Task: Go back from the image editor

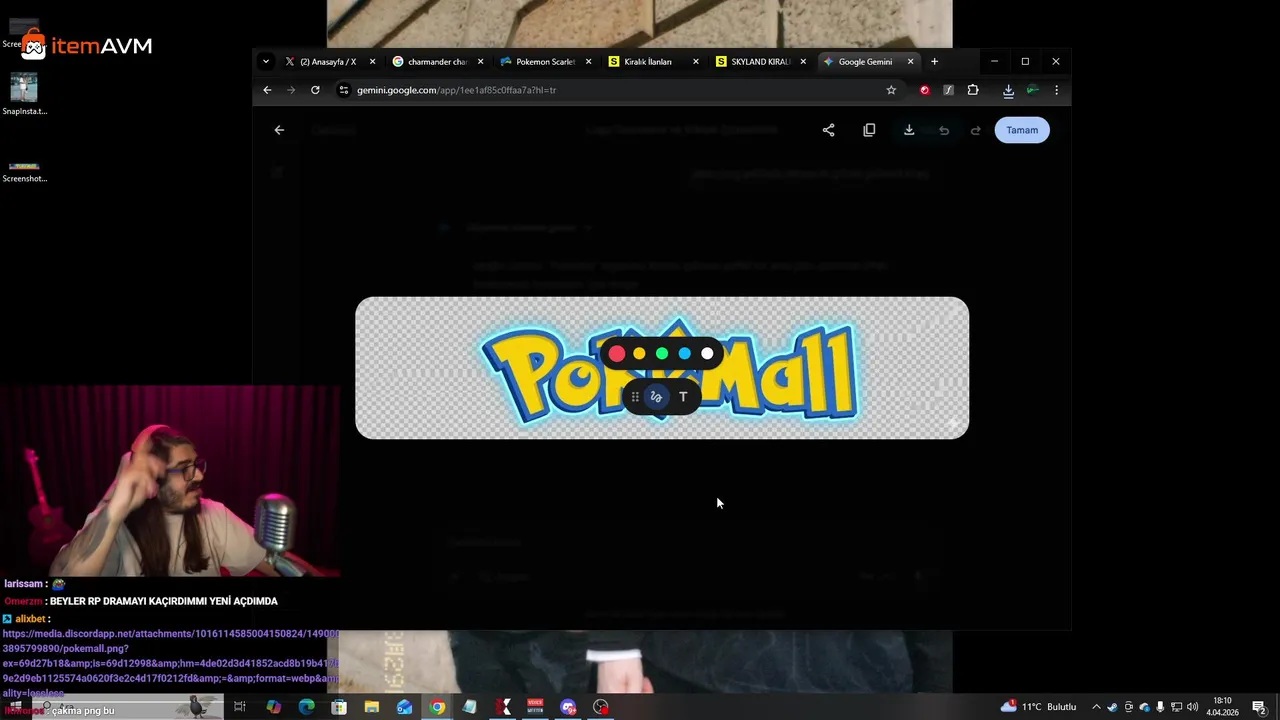Action: tap(279, 130)
